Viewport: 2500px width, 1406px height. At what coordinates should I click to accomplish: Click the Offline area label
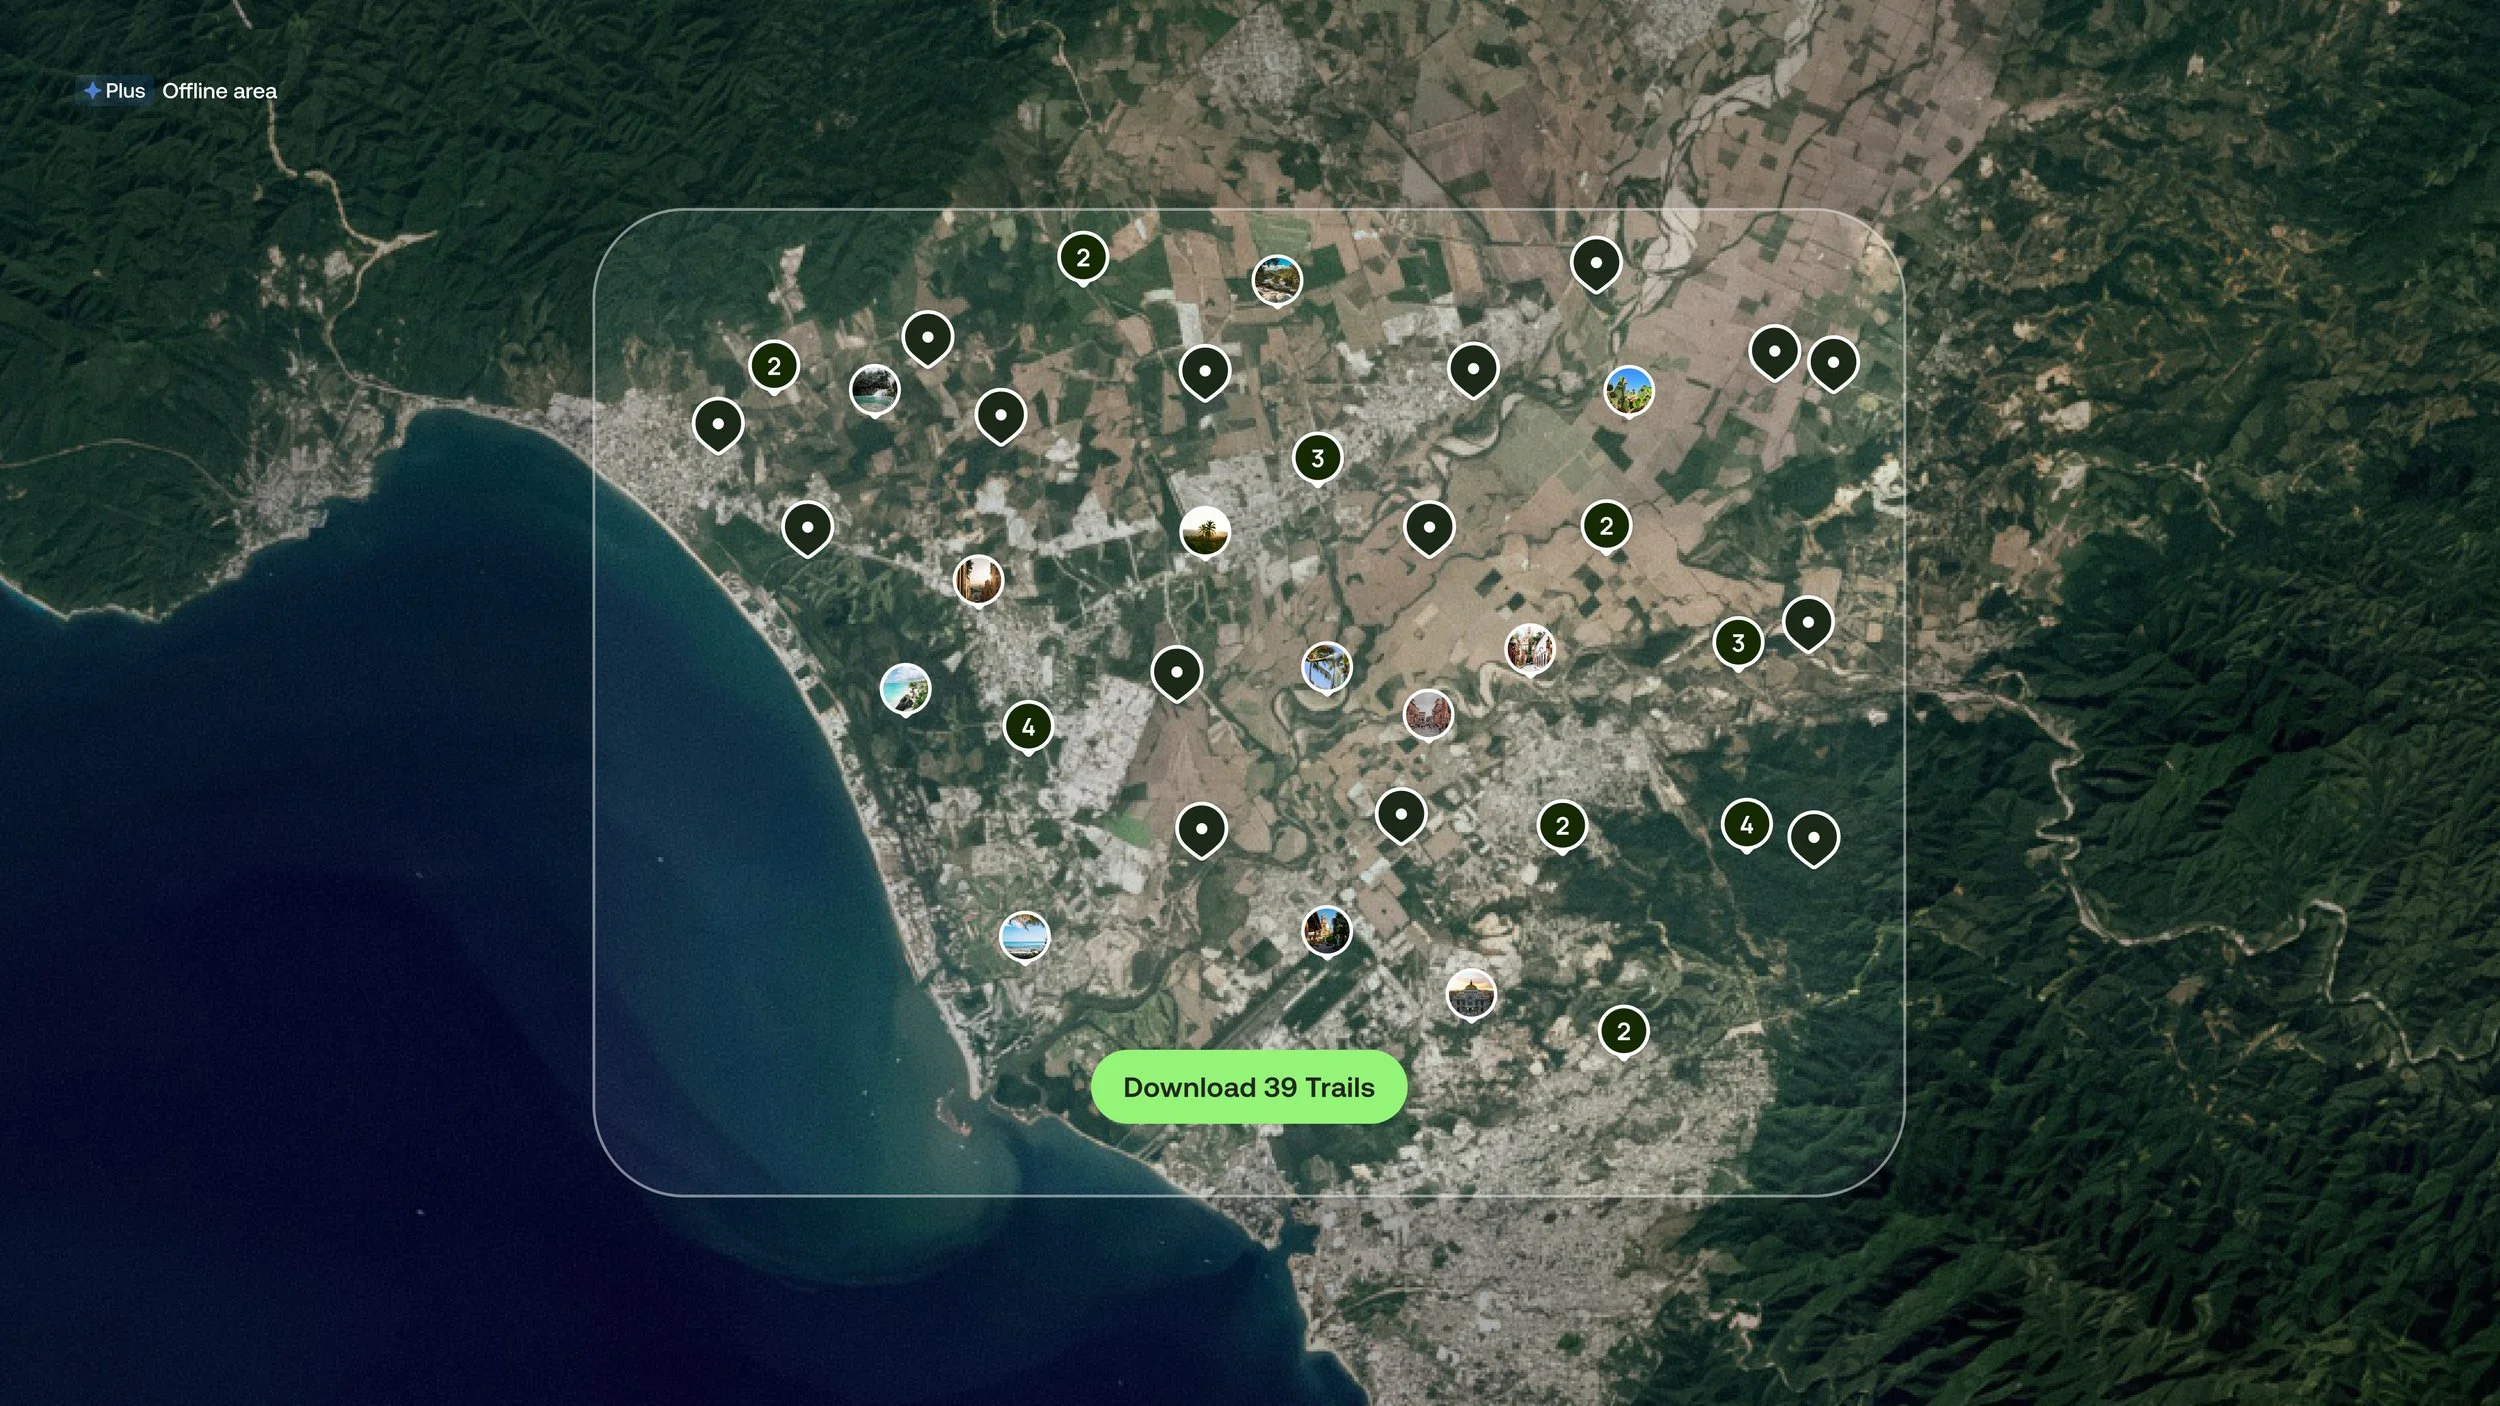click(219, 91)
